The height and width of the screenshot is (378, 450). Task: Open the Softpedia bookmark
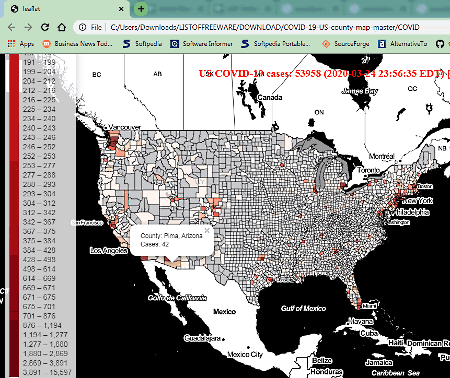click(142, 44)
